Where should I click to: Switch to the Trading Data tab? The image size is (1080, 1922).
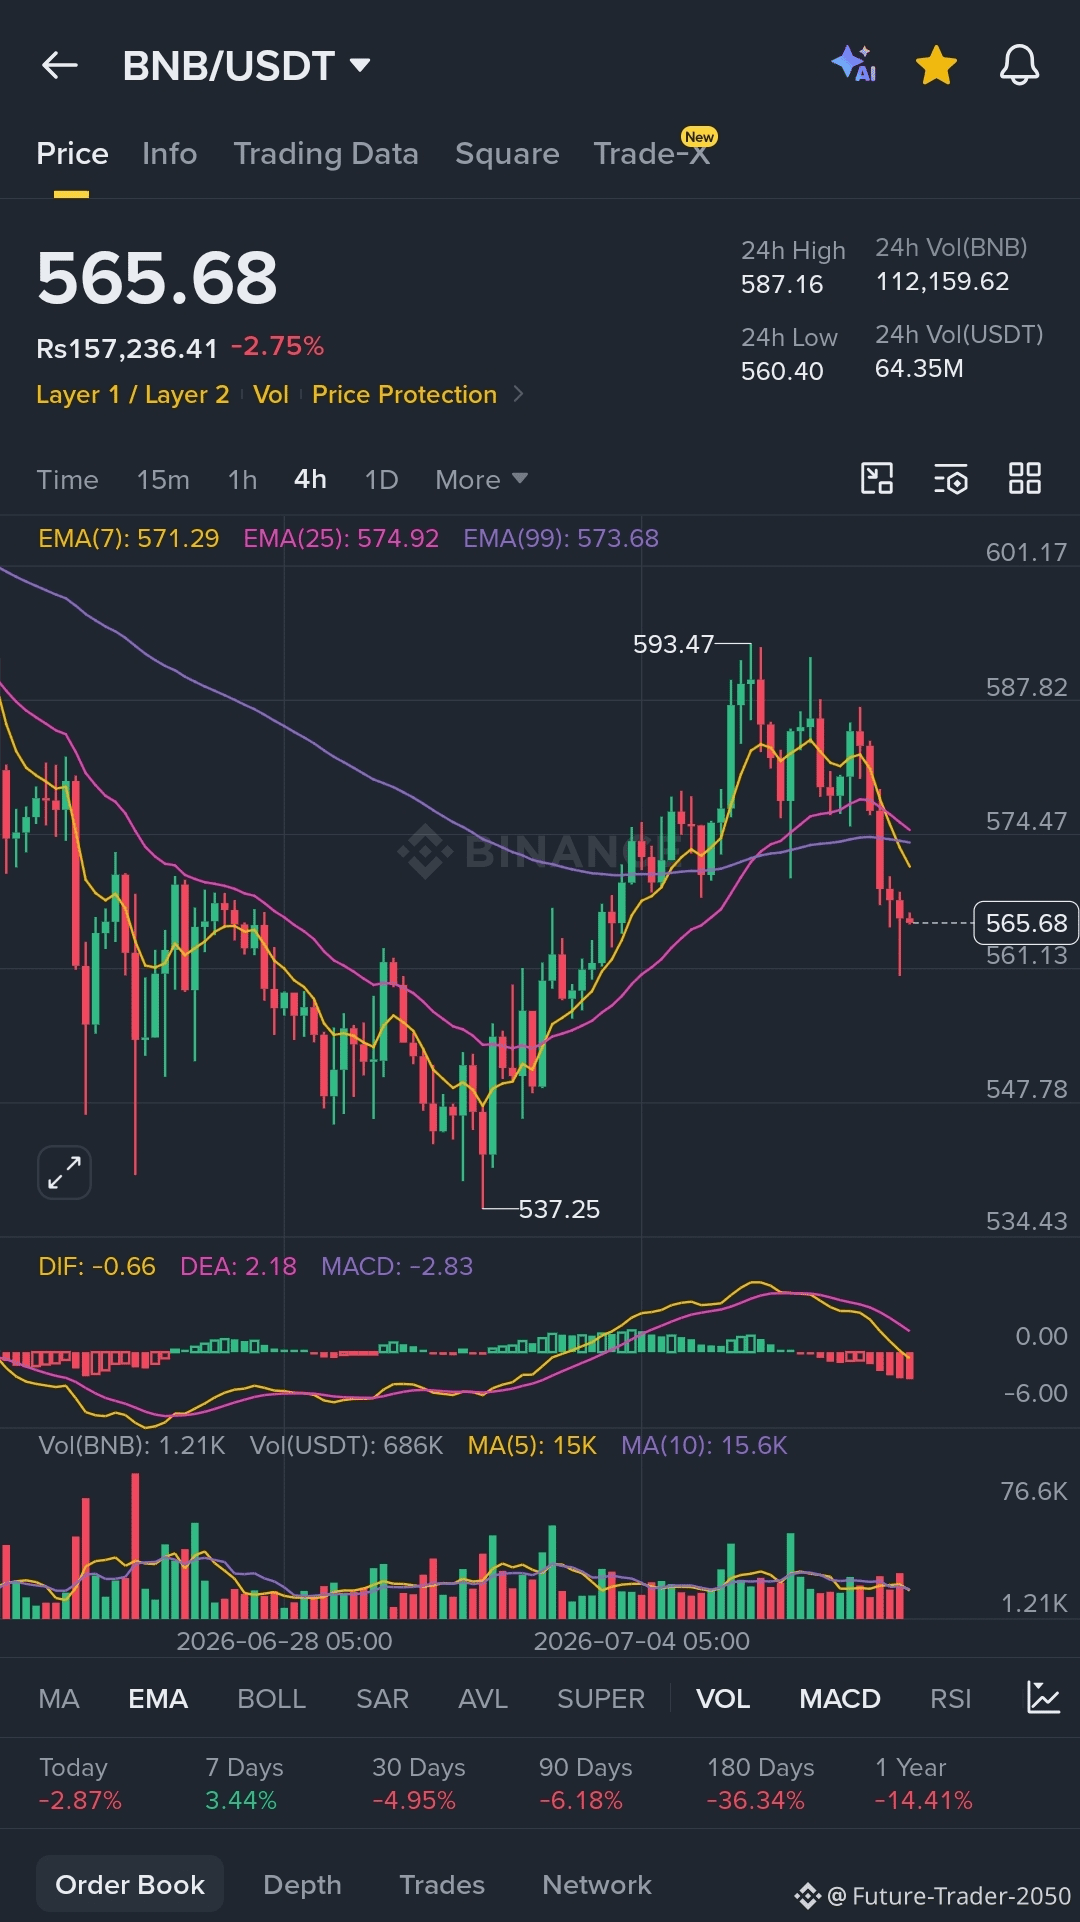[x=326, y=153]
